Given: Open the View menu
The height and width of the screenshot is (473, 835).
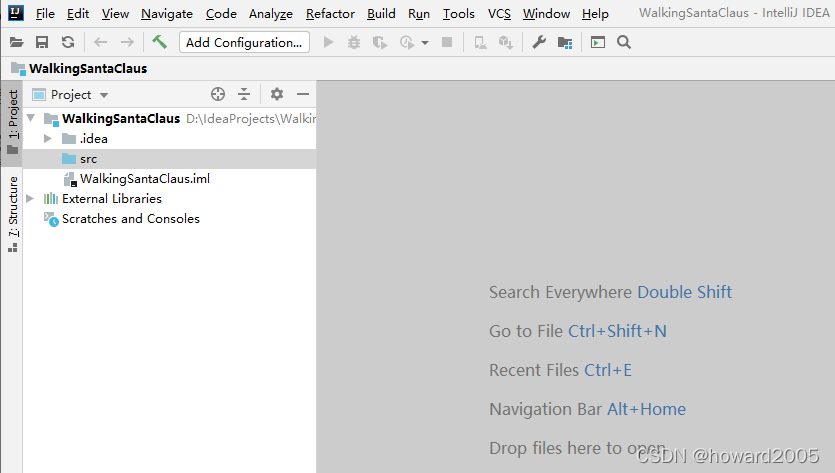Looking at the screenshot, I should (x=115, y=13).
